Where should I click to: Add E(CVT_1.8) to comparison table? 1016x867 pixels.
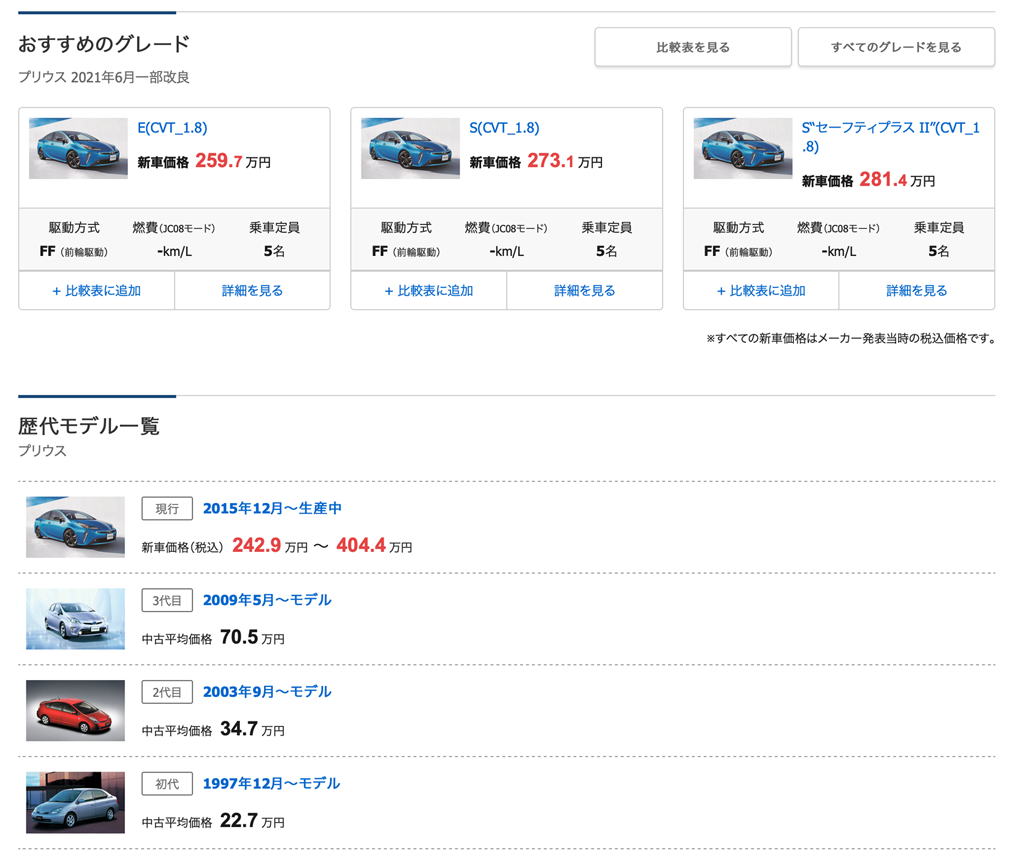coord(97,290)
